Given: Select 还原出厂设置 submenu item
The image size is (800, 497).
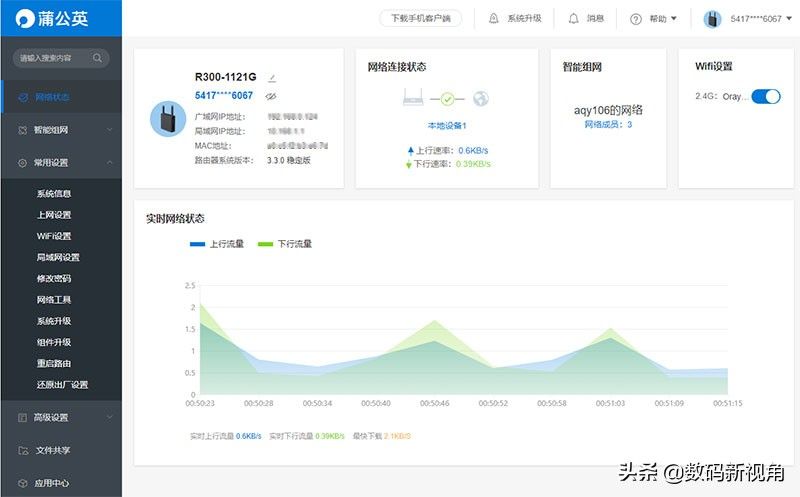Looking at the screenshot, I should (62, 385).
